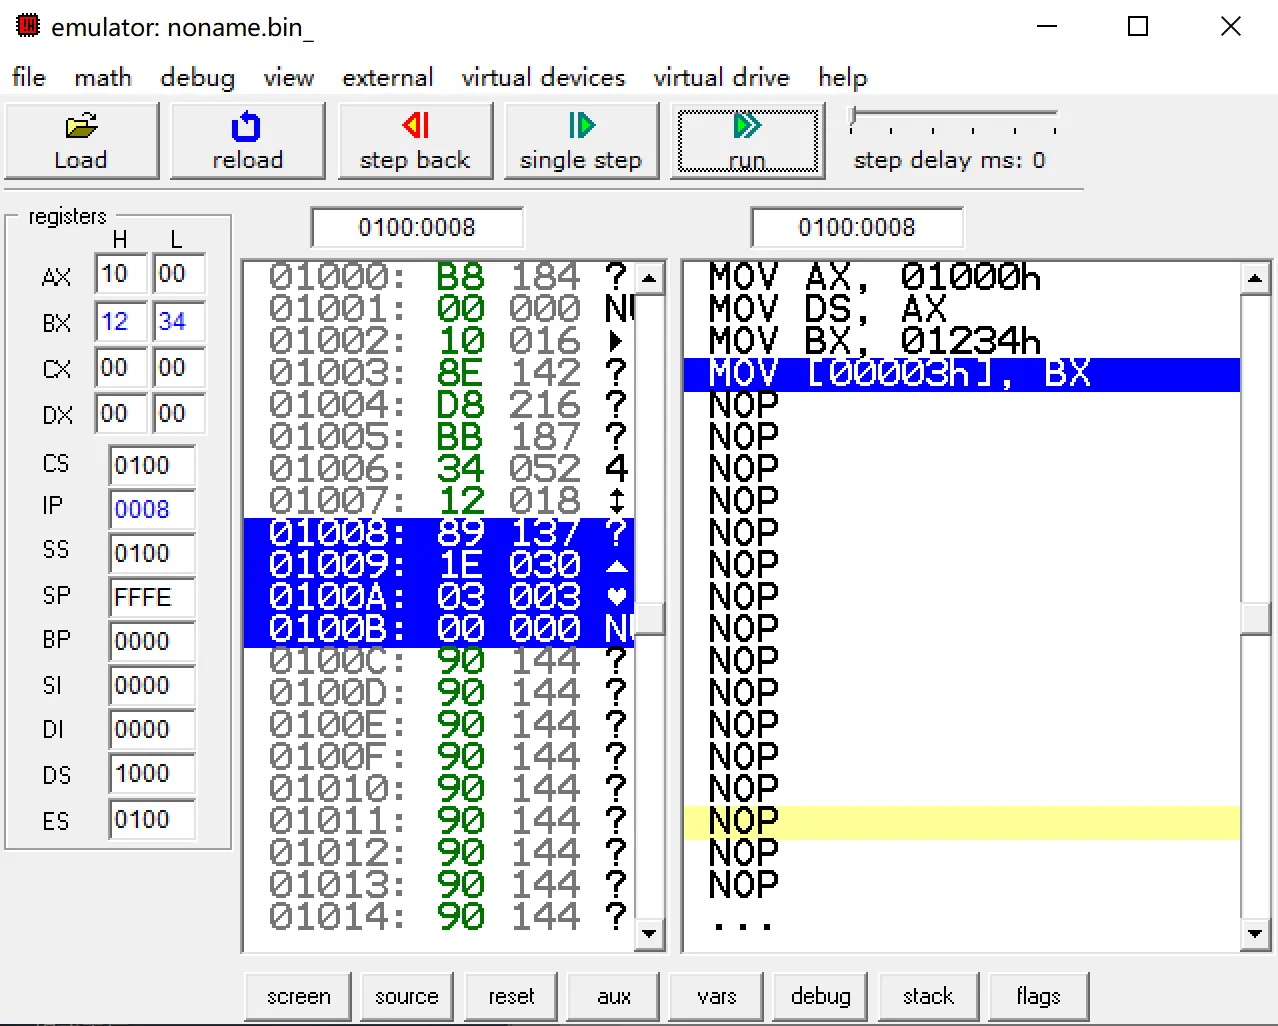Click the step back button
The width and height of the screenshot is (1278, 1026).
(x=415, y=141)
